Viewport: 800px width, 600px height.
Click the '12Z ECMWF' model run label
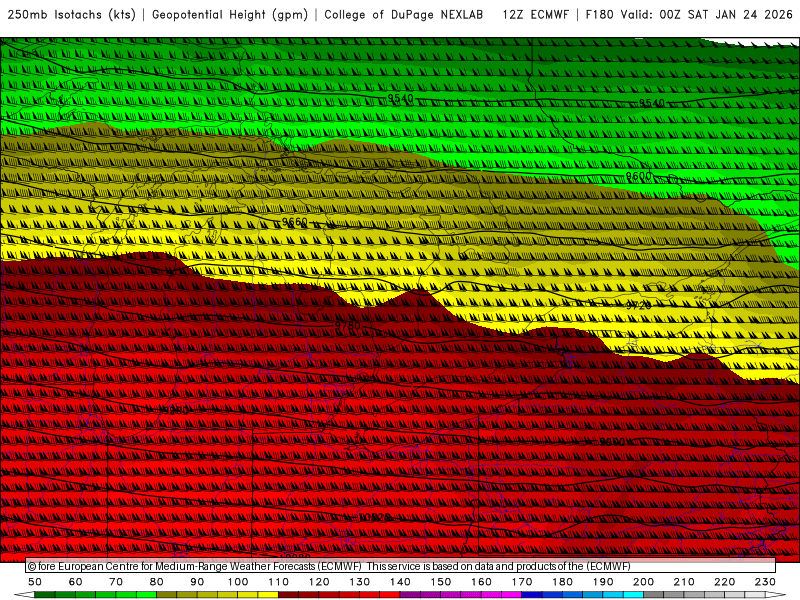point(535,15)
